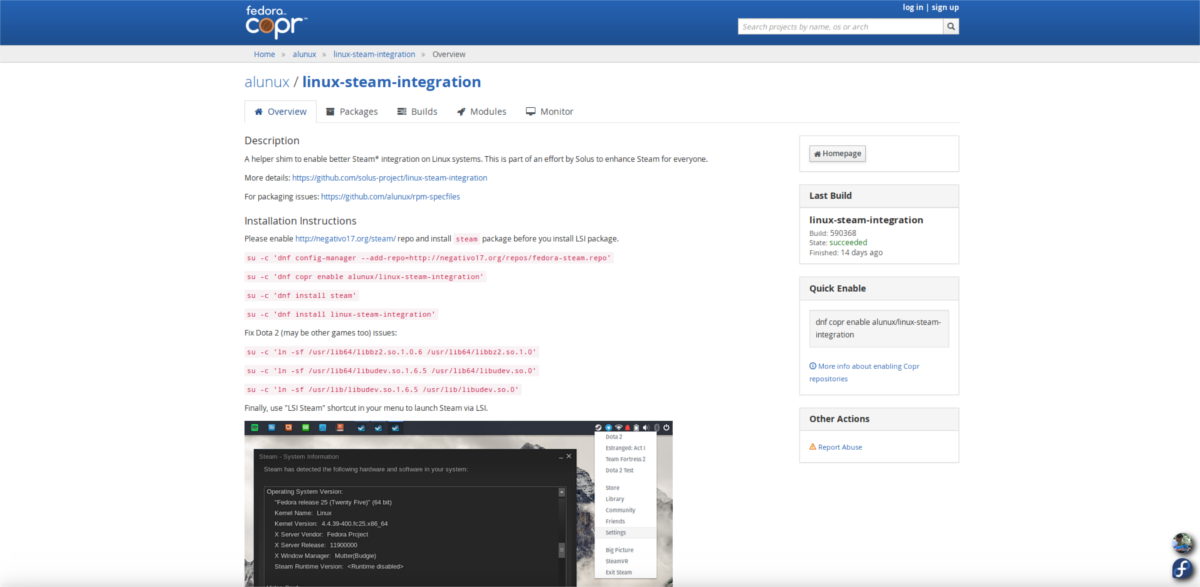
Task: Click the search magnifier button
Action: click(951, 27)
